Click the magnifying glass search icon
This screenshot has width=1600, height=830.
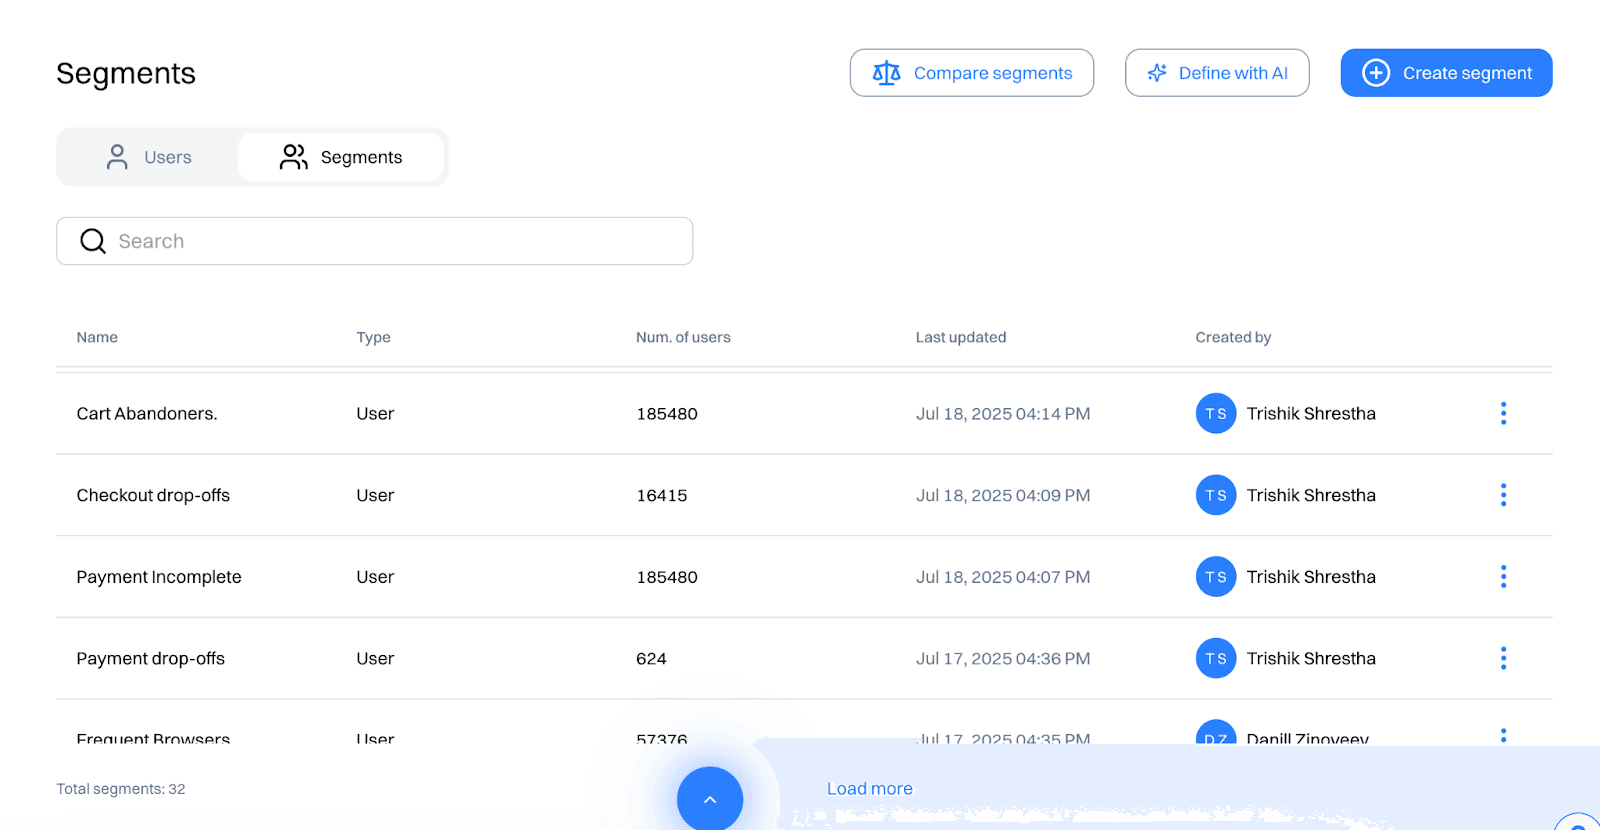[x=93, y=241]
